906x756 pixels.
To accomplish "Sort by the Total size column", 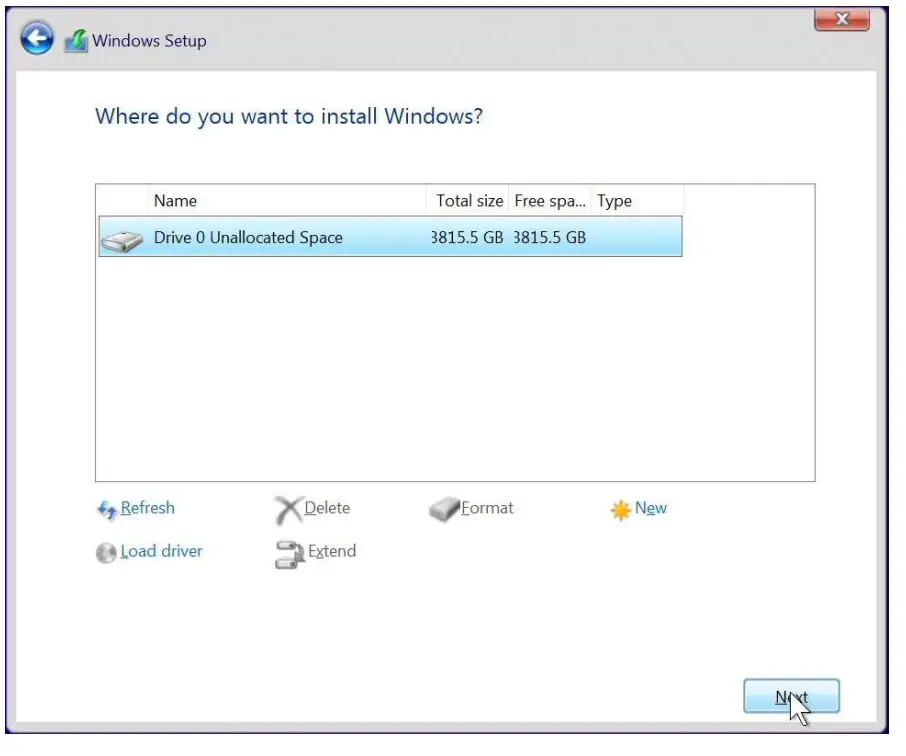I will (x=468, y=200).
